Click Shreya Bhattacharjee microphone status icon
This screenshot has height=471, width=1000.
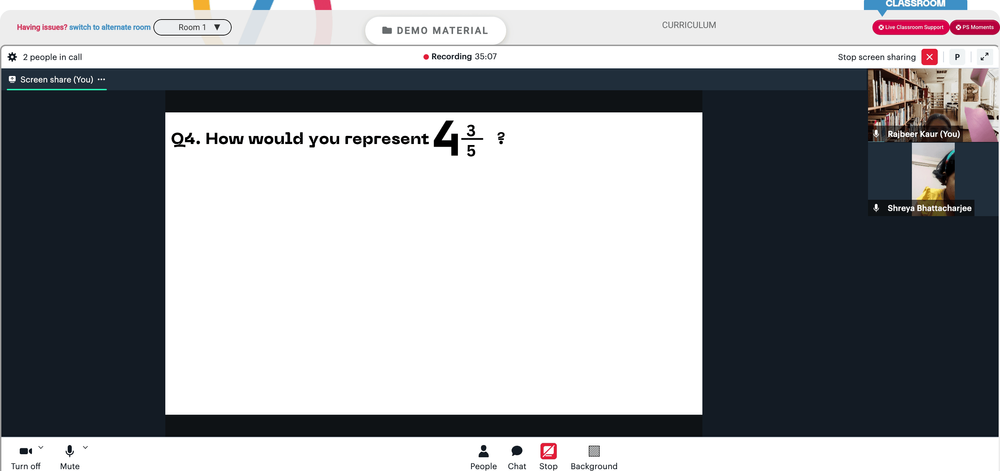tap(876, 208)
